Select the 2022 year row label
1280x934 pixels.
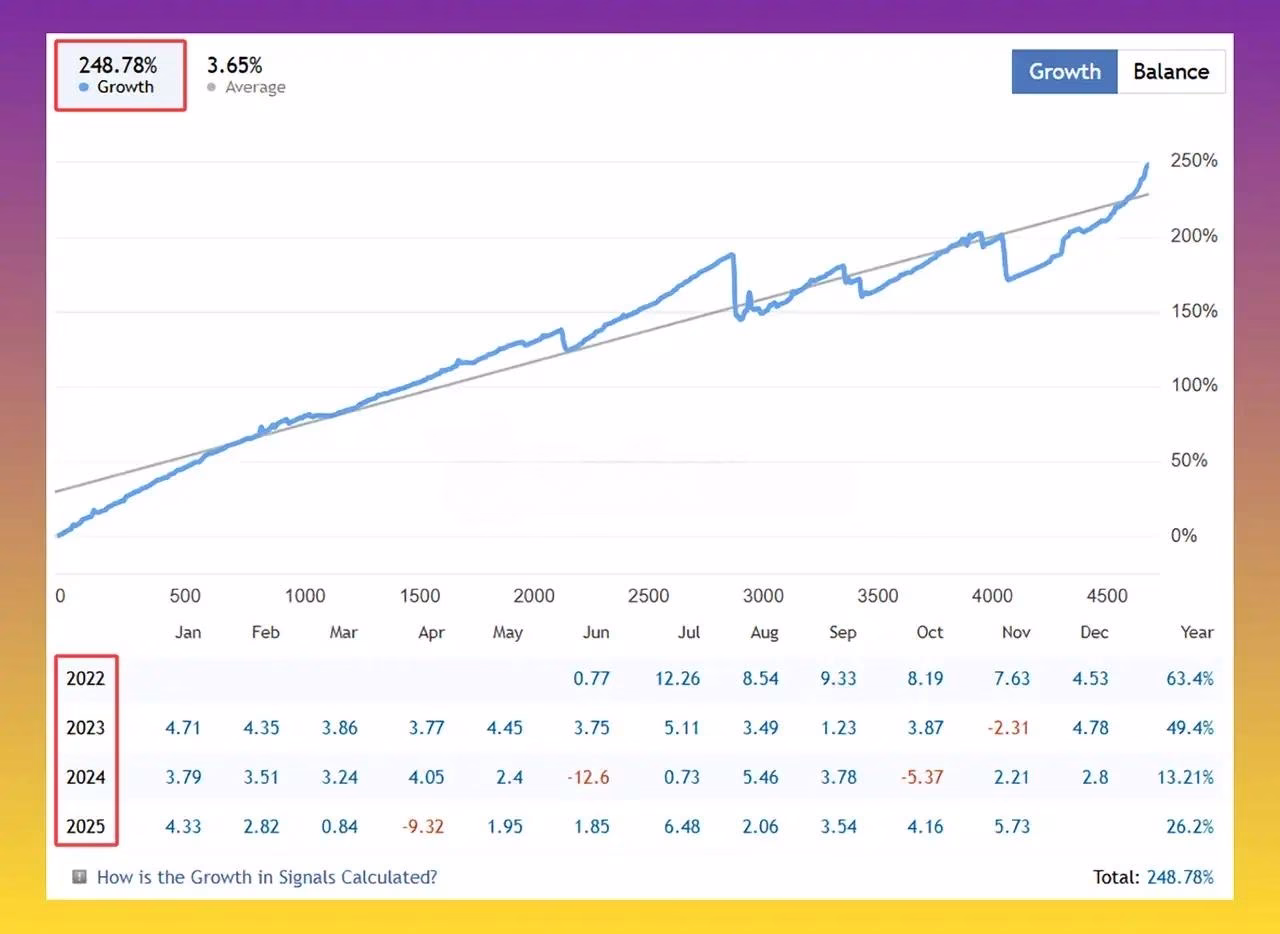click(86, 679)
